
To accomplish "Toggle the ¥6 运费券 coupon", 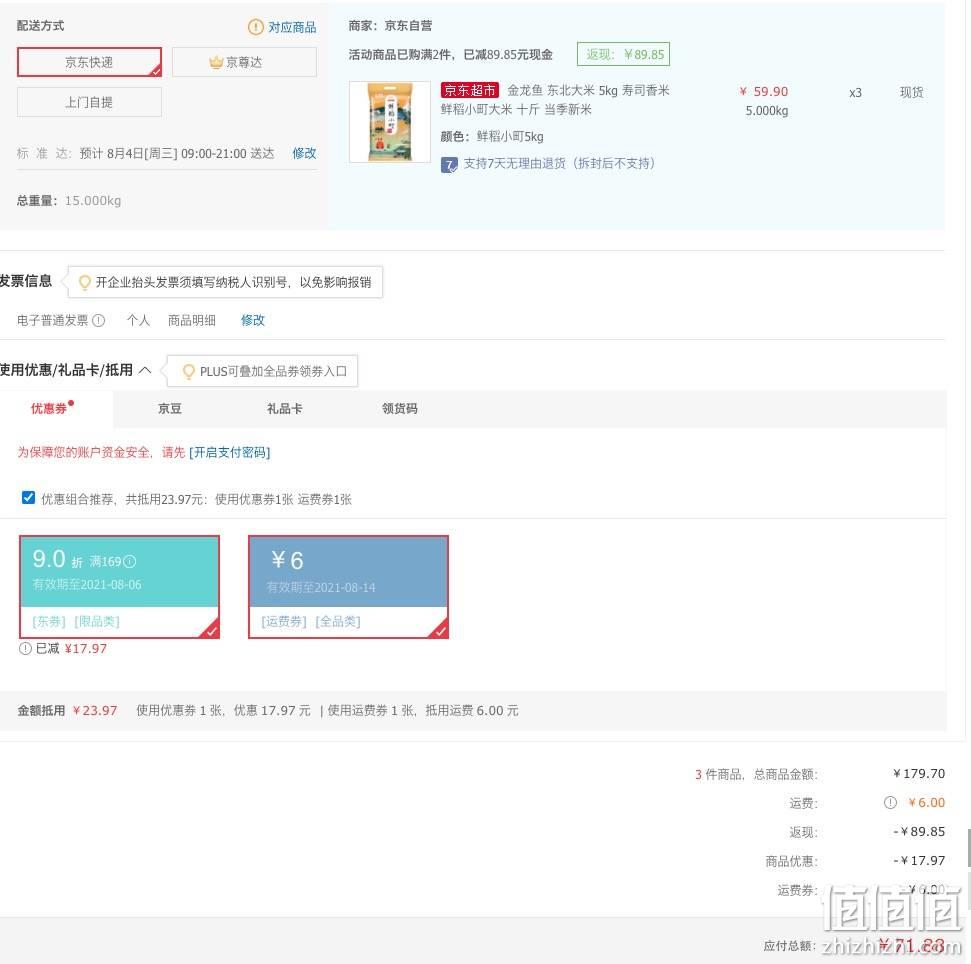I will (349, 587).
